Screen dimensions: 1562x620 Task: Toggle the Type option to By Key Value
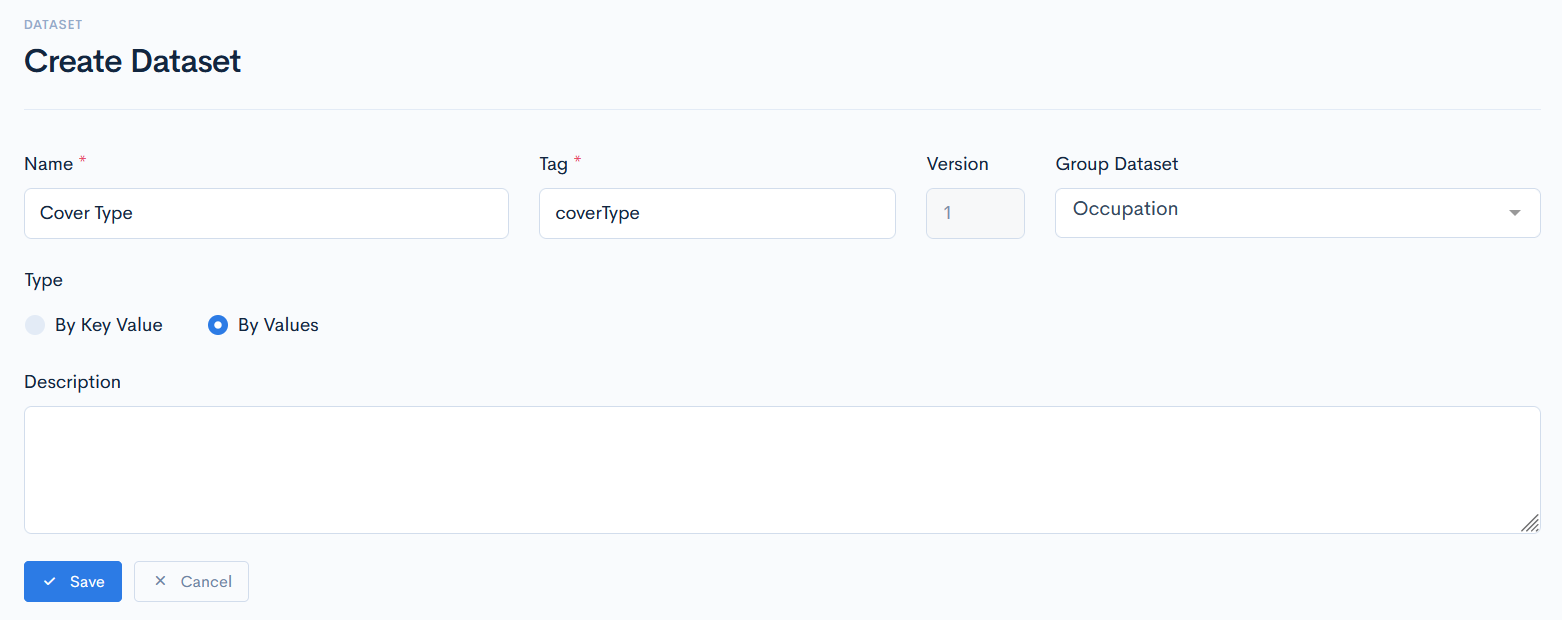(35, 324)
